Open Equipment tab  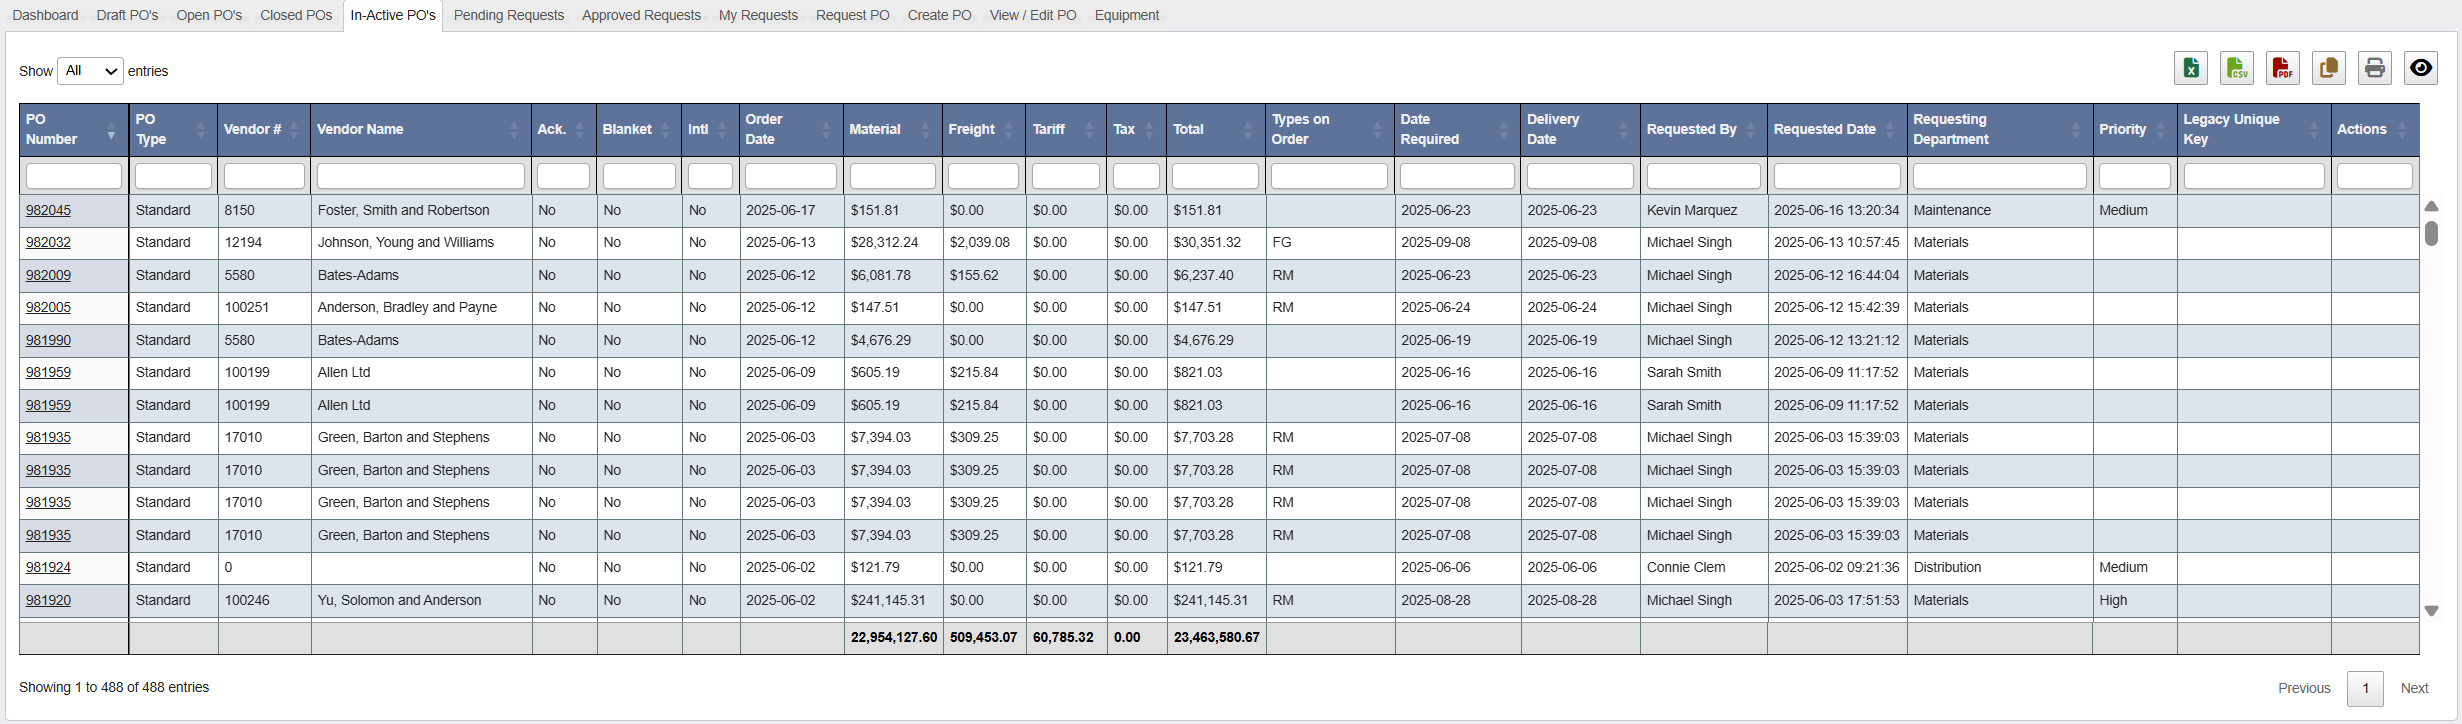(x=1127, y=15)
